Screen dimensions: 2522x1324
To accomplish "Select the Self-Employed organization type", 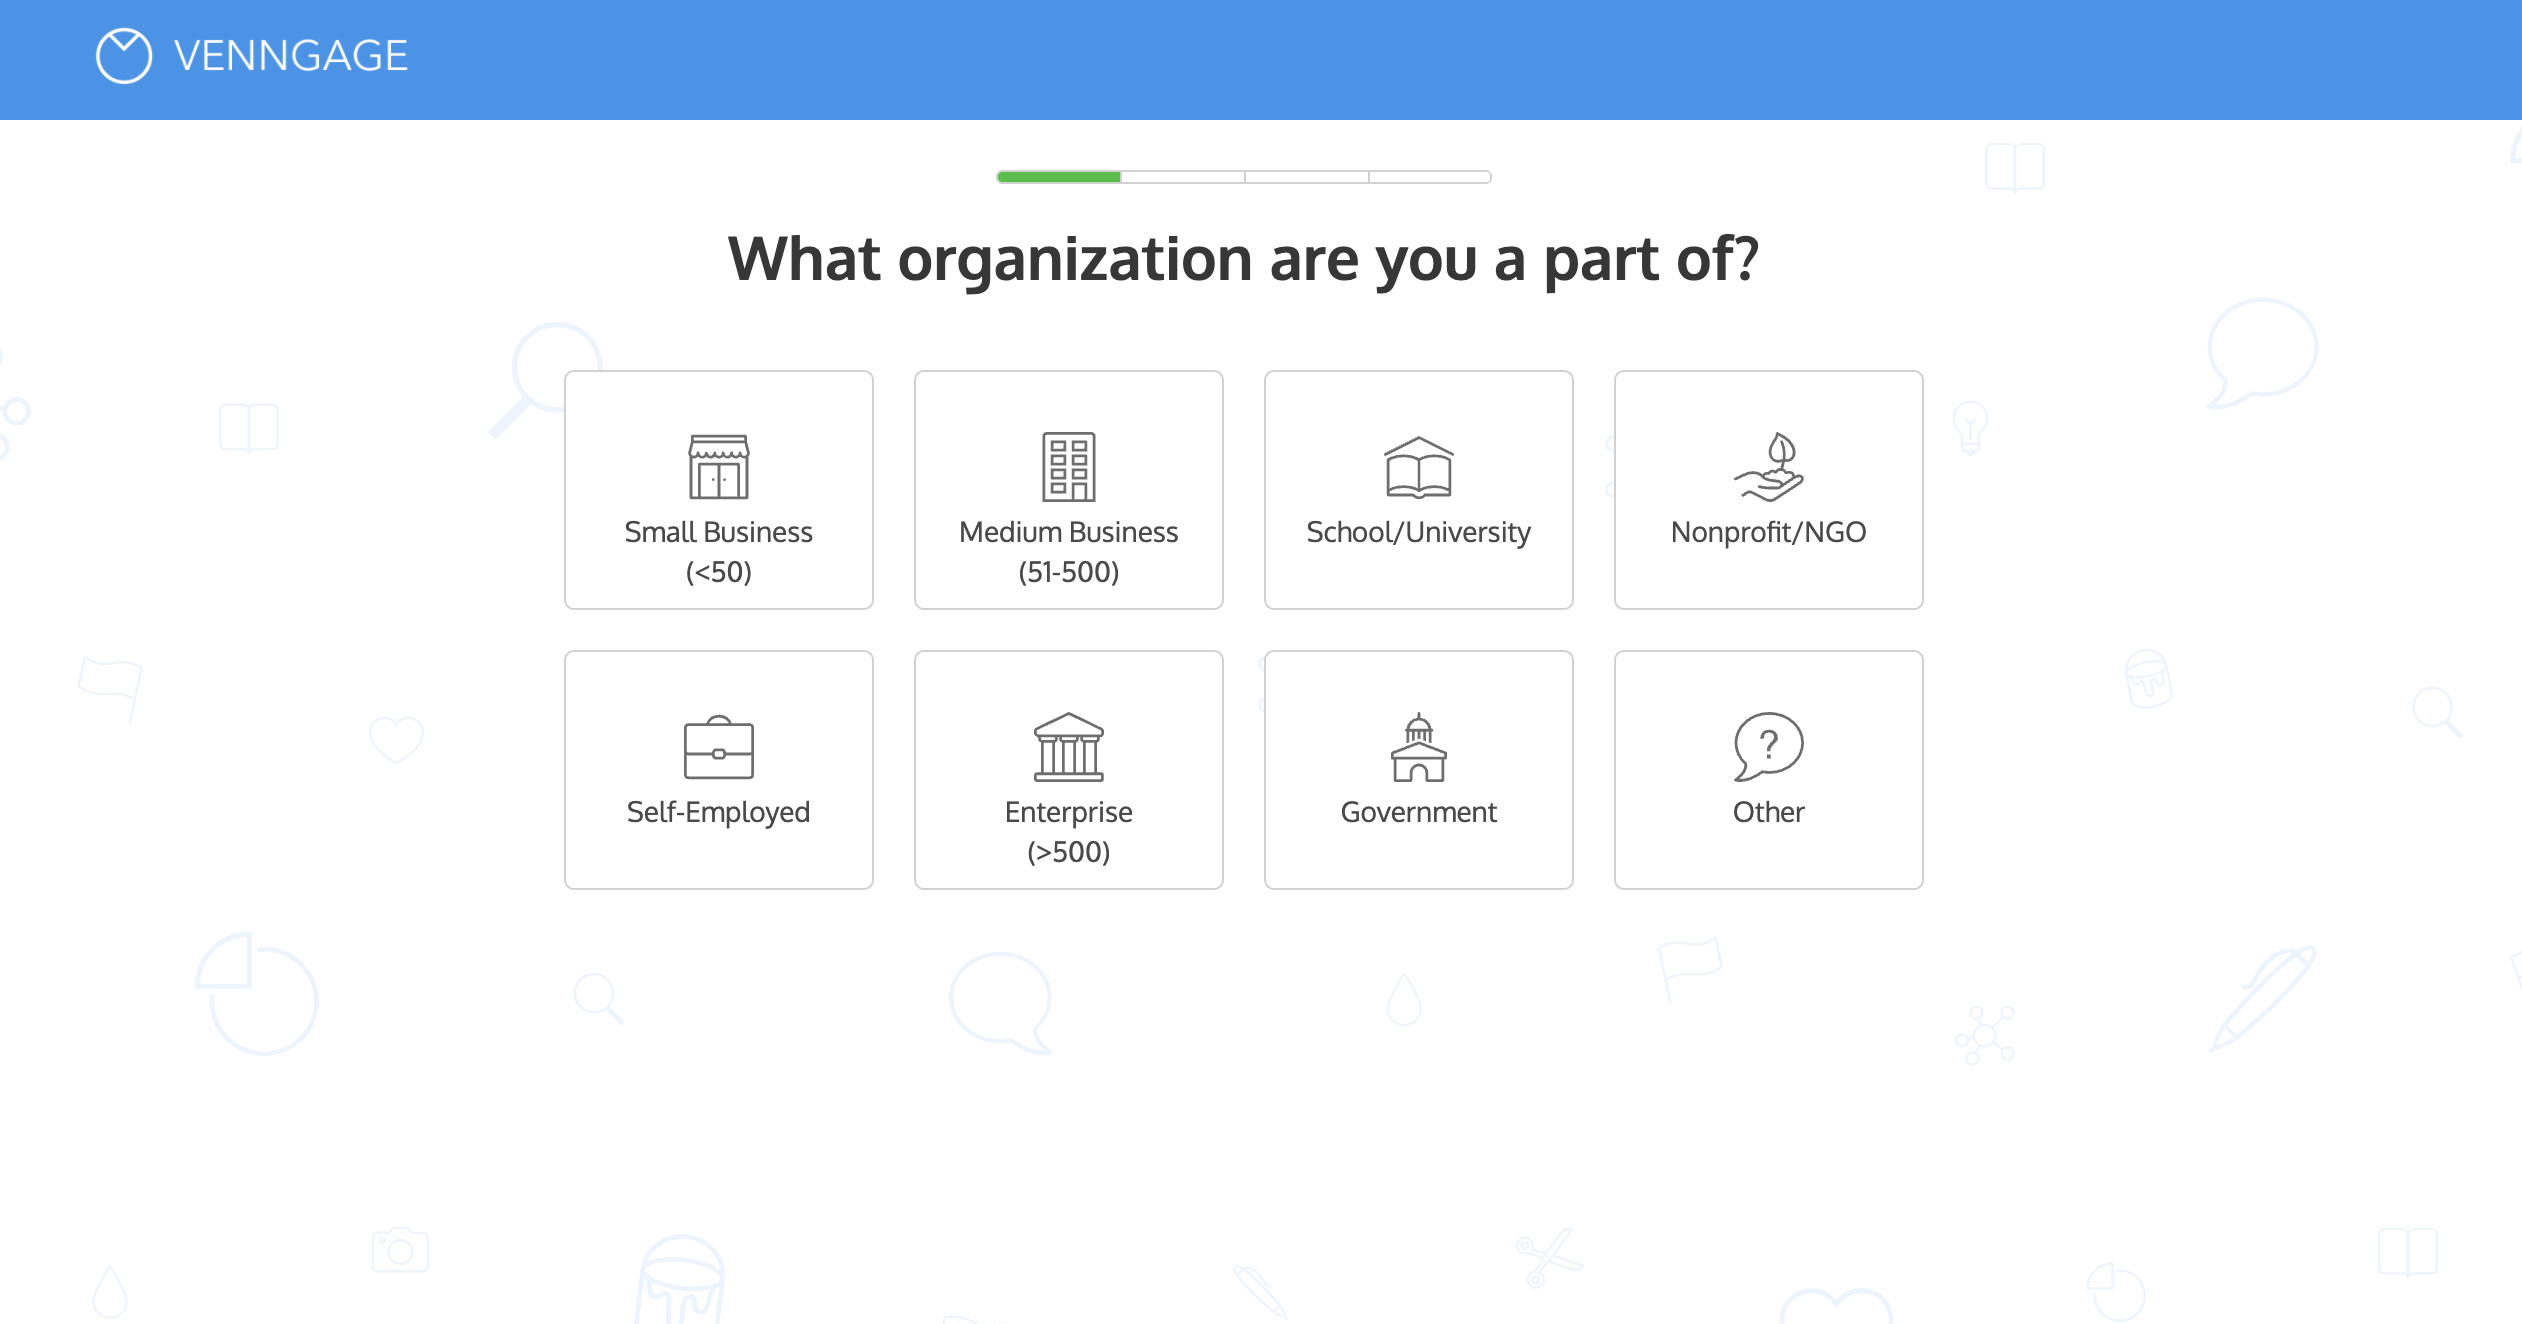I will [717, 770].
